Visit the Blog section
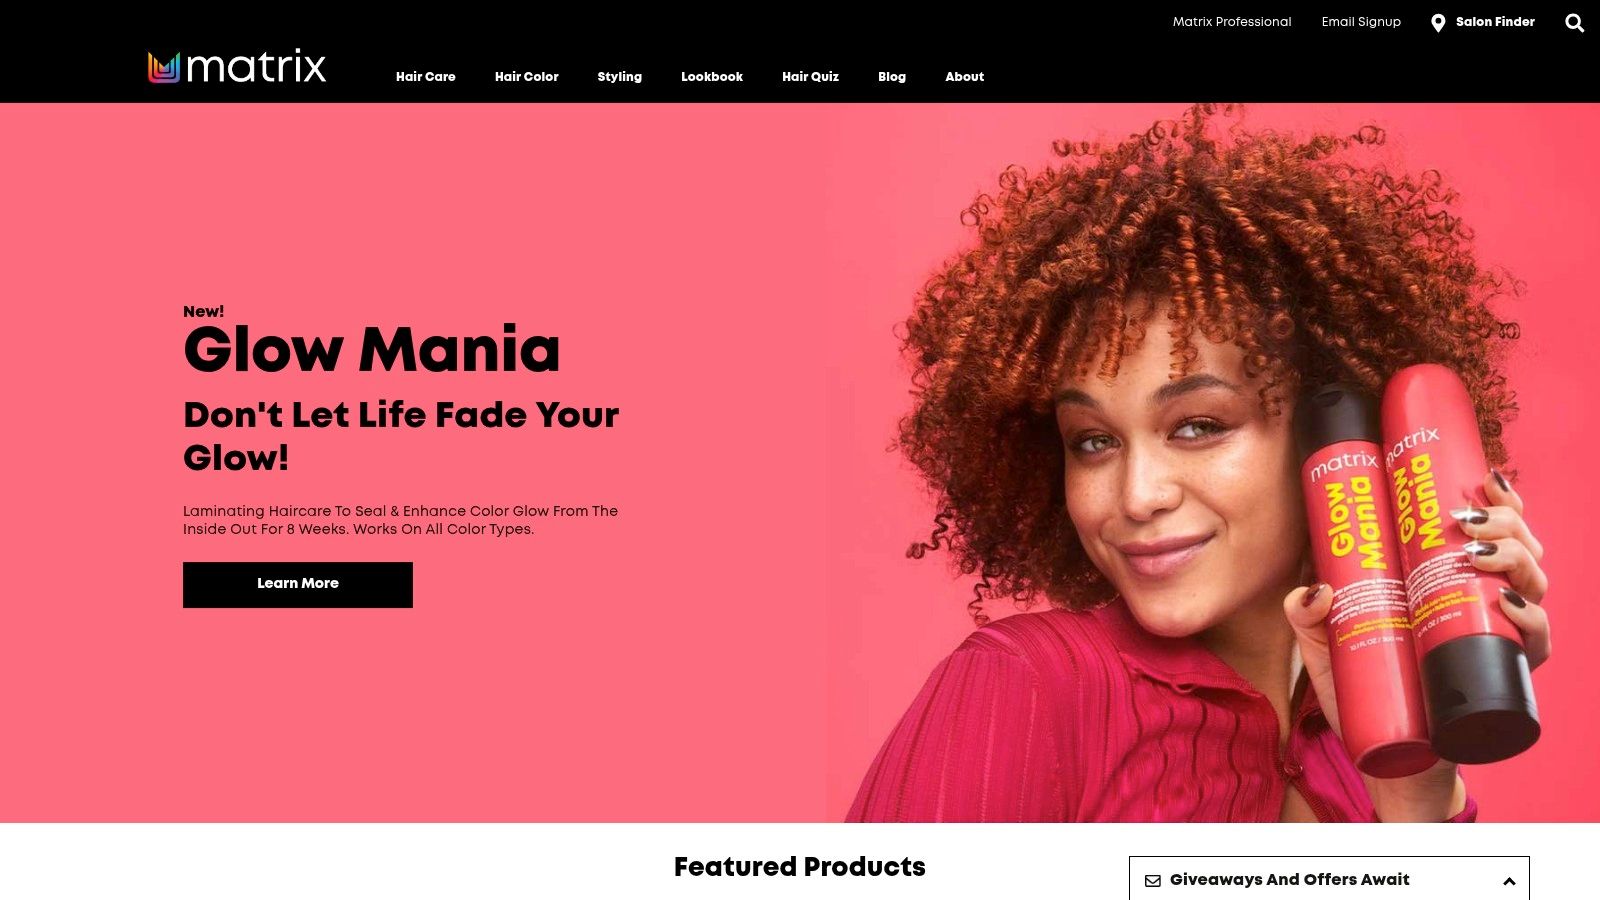This screenshot has height=900, width=1600. 892,77
